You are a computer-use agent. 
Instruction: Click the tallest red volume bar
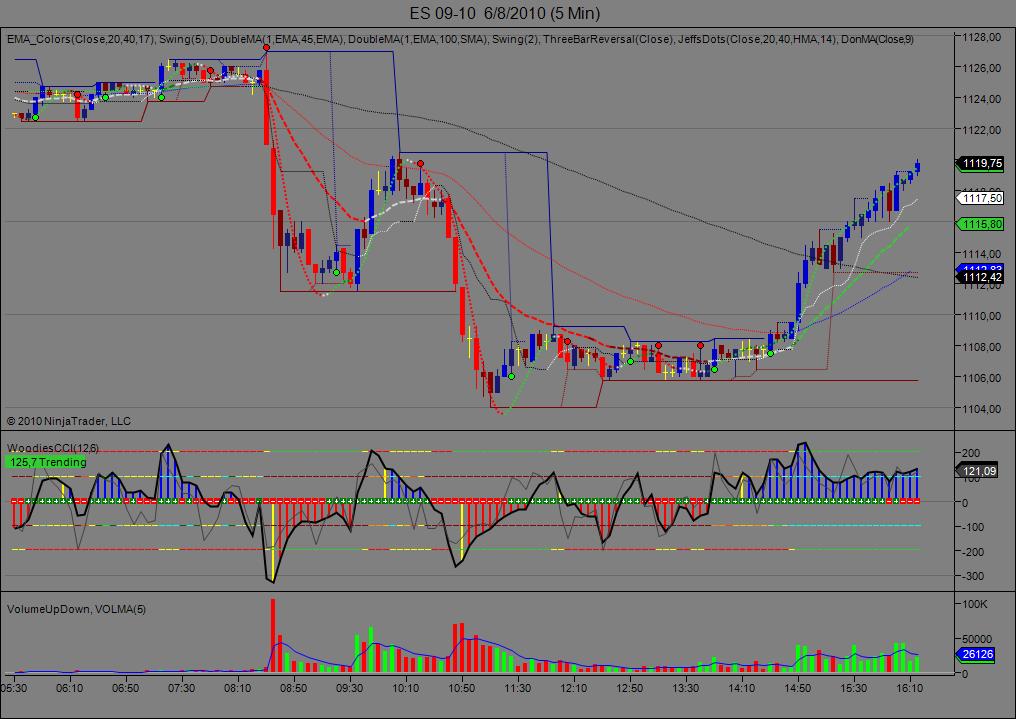(x=273, y=635)
